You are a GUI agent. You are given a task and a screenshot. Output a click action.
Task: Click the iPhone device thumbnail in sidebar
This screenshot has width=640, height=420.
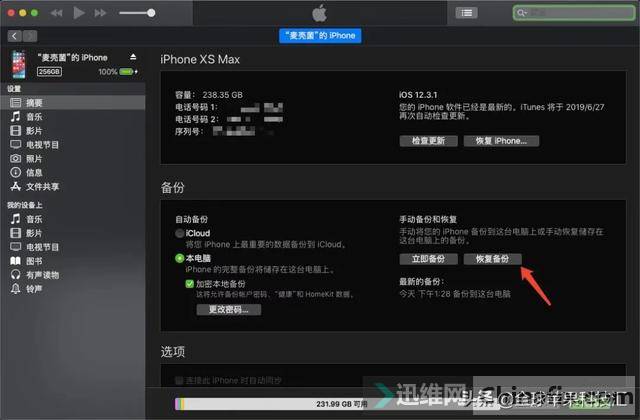click(x=19, y=64)
